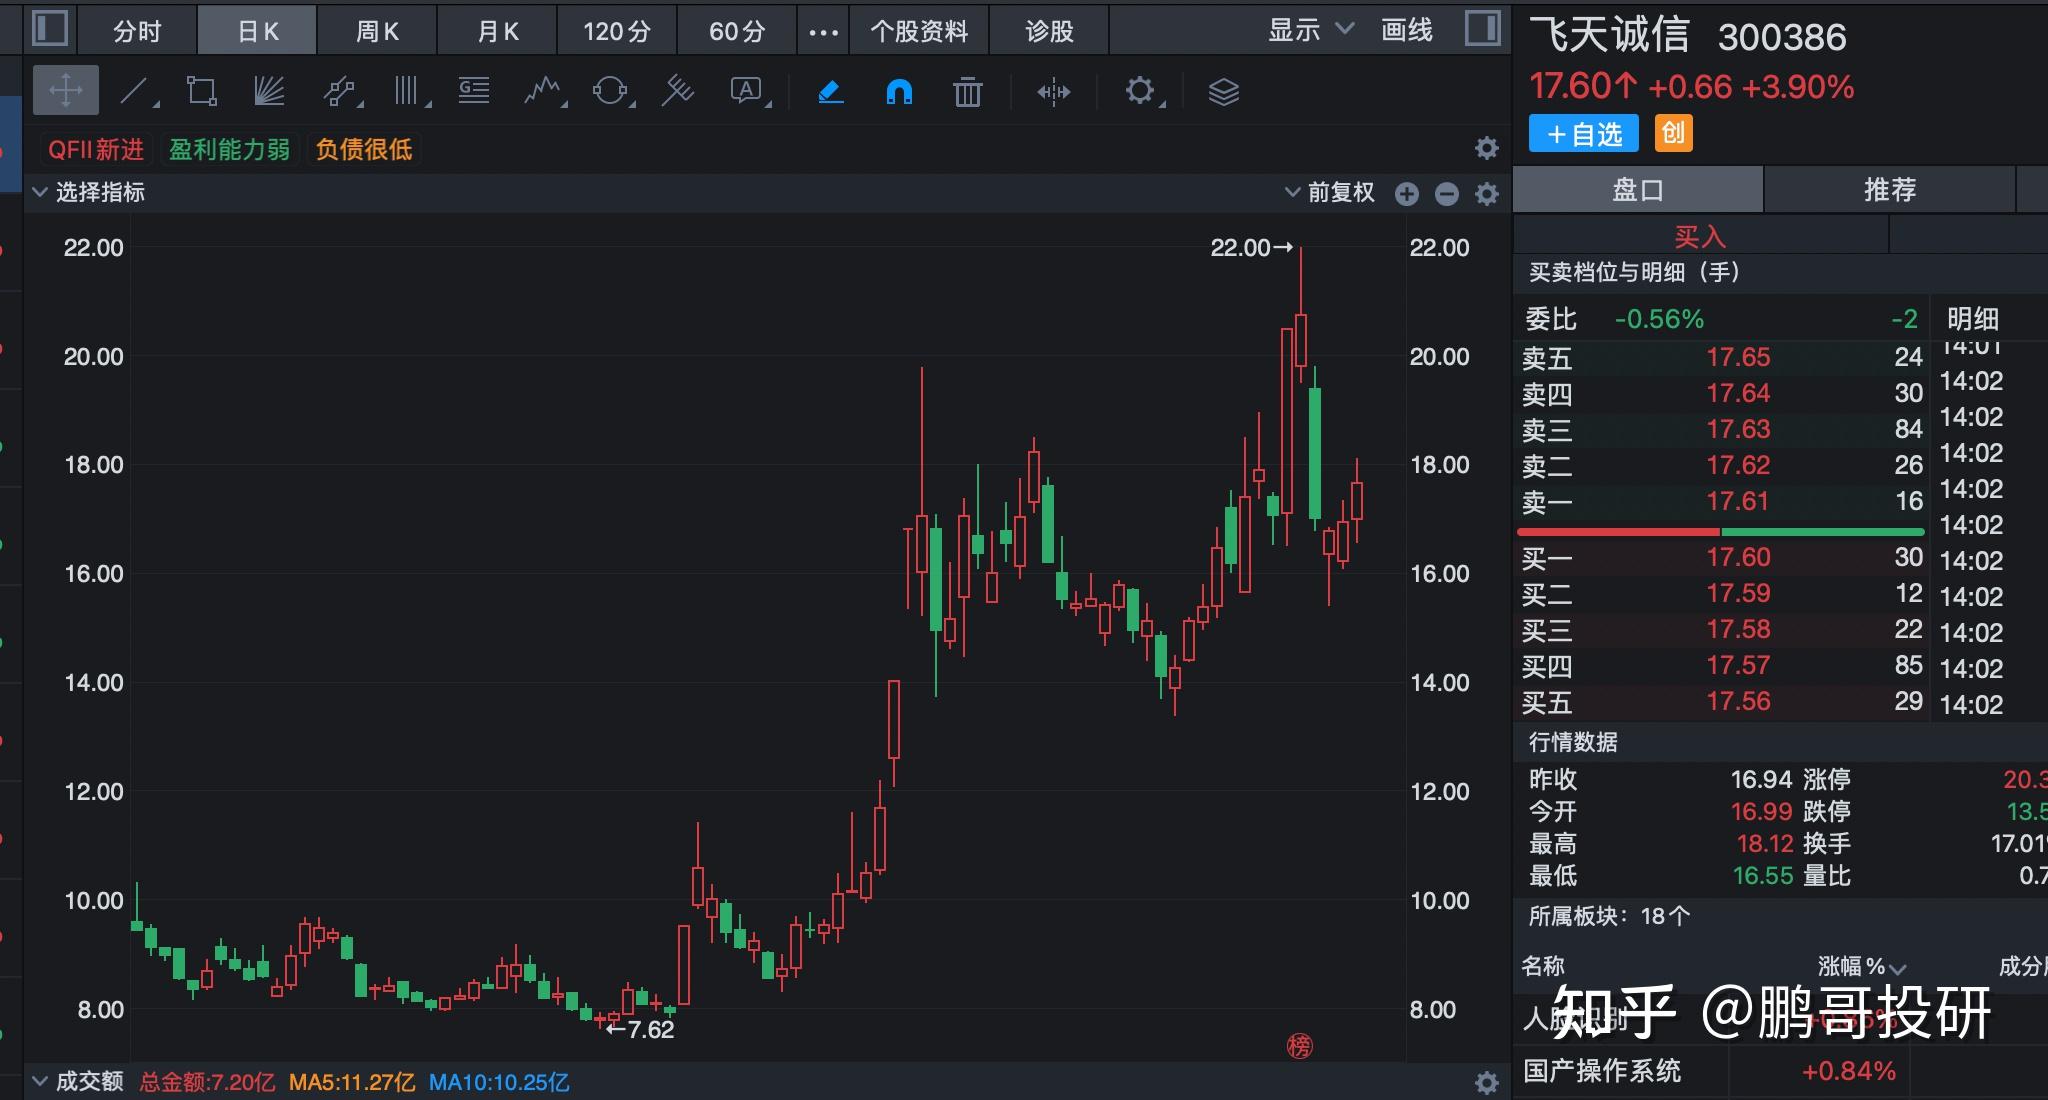Switch to 日K daily chart tab
This screenshot has height=1100, width=2048.
tap(258, 31)
